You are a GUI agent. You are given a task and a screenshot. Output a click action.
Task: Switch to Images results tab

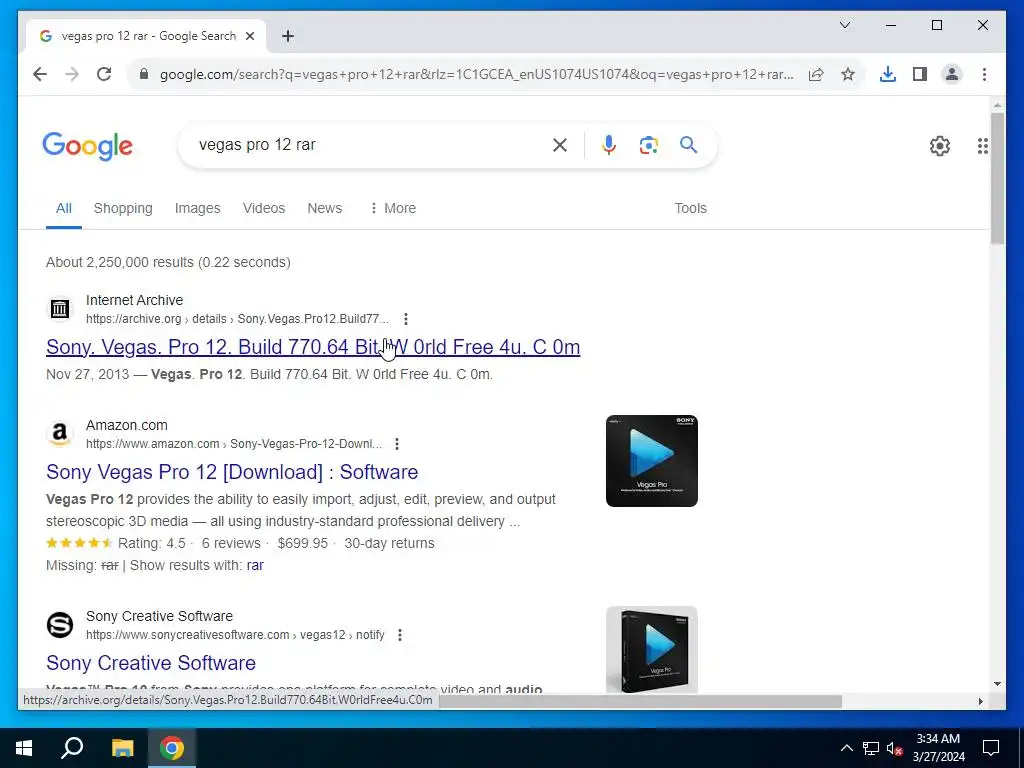pyautogui.click(x=197, y=208)
